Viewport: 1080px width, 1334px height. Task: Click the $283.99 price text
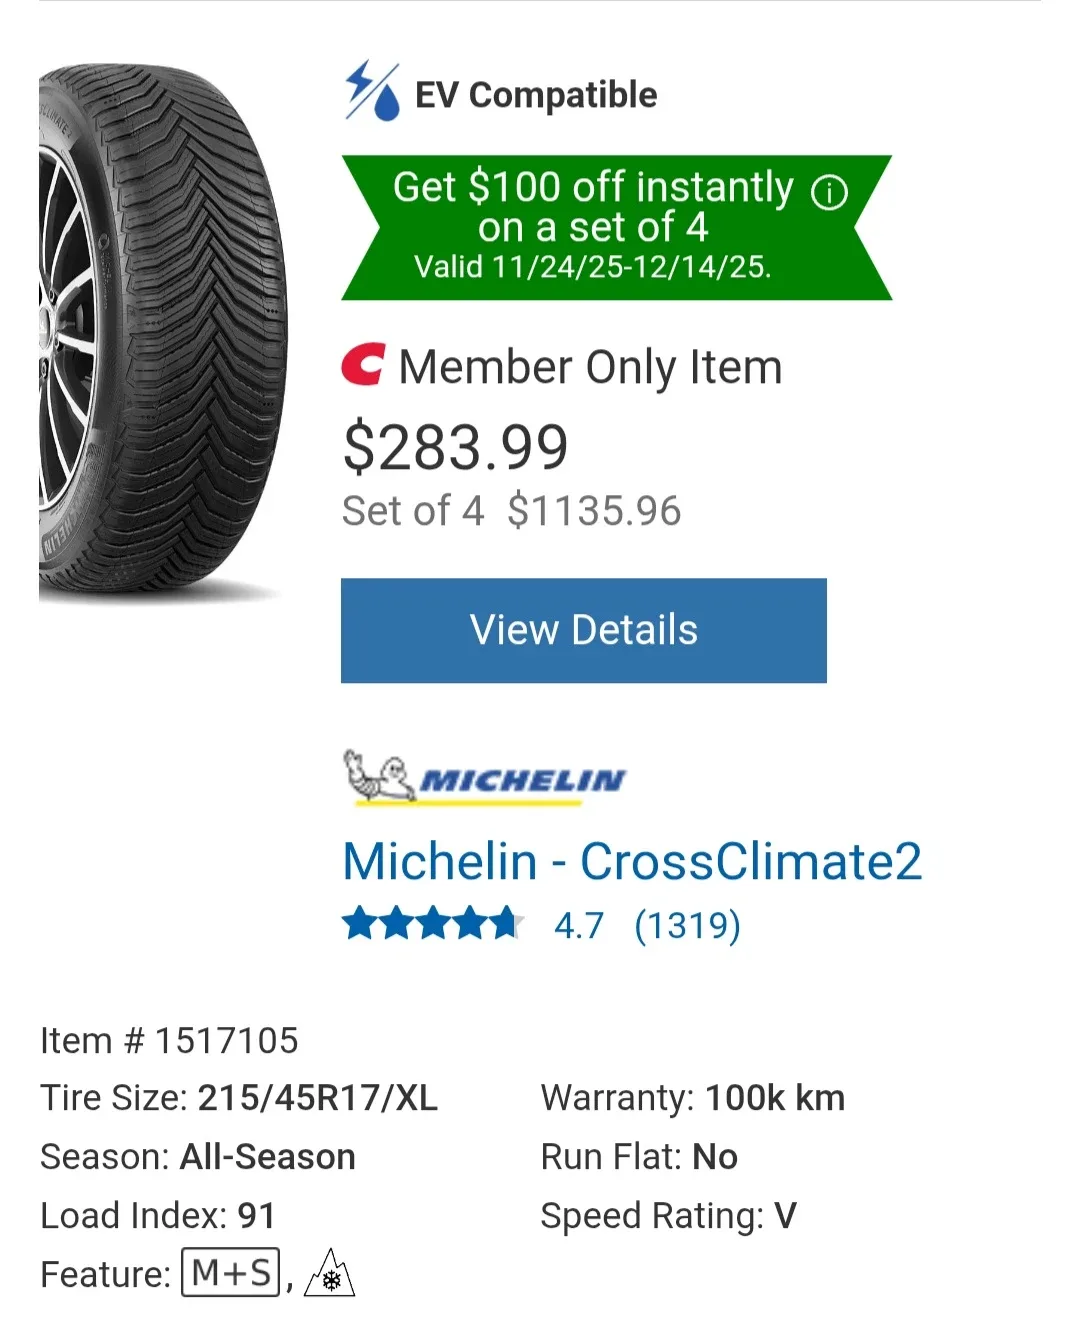(455, 447)
